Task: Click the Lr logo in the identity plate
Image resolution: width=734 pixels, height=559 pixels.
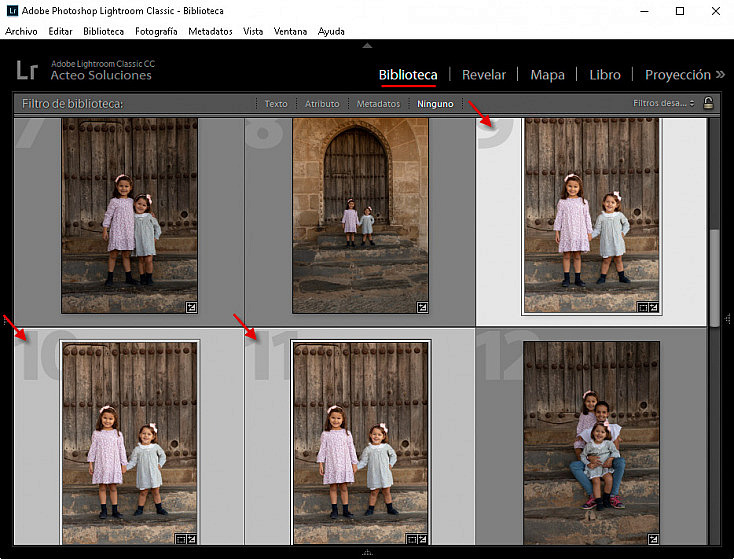Action: coord(27,71)
